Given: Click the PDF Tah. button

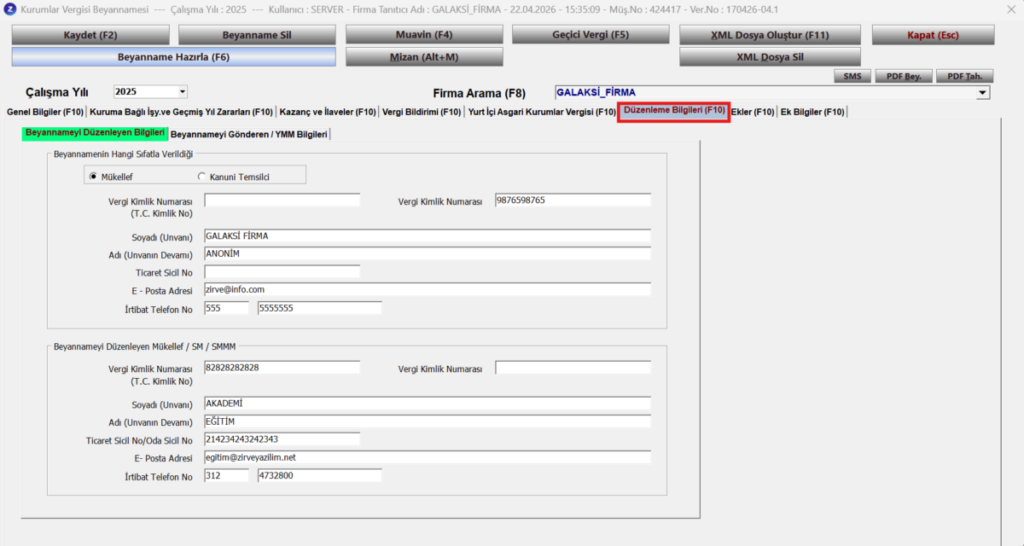Looking at the screenshot, I should point(965,76).
